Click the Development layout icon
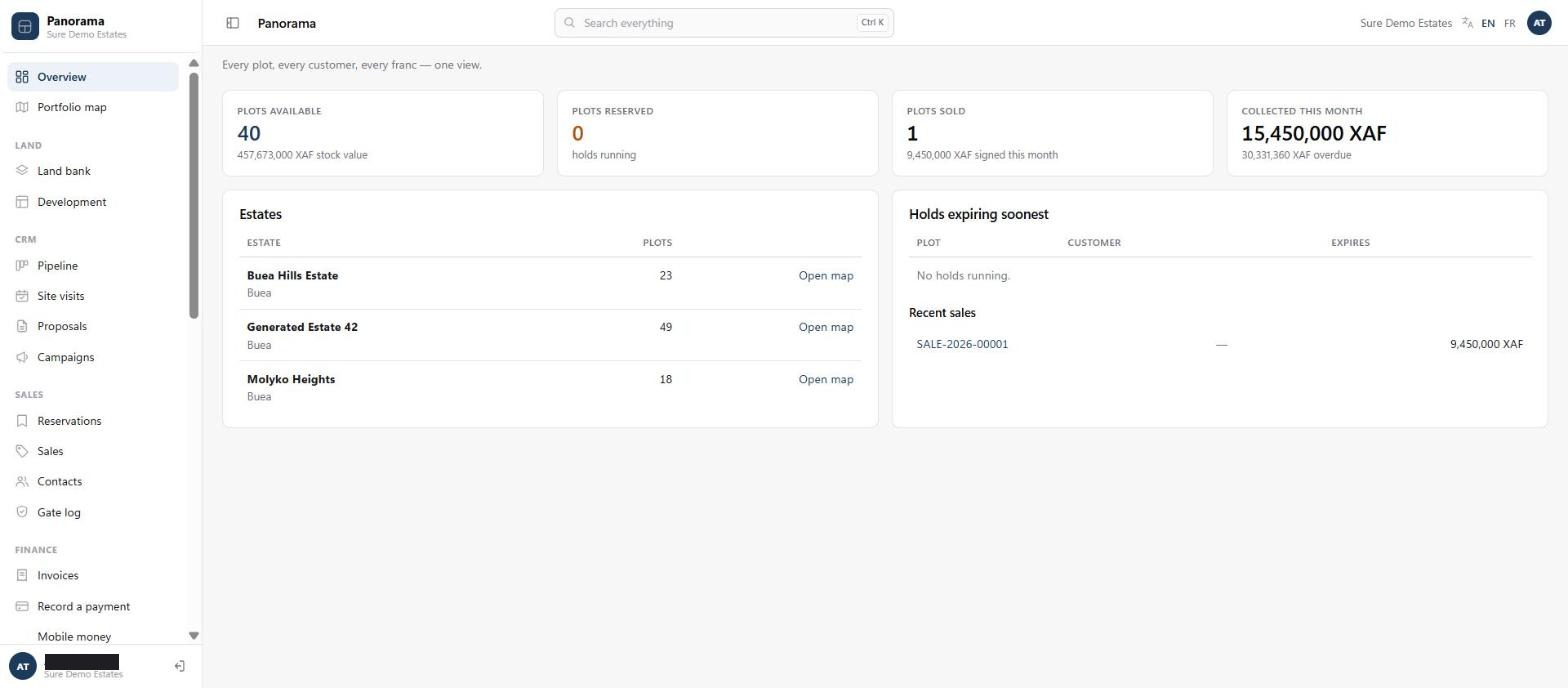The image size is (1568, 688). (x=22, y=202)
